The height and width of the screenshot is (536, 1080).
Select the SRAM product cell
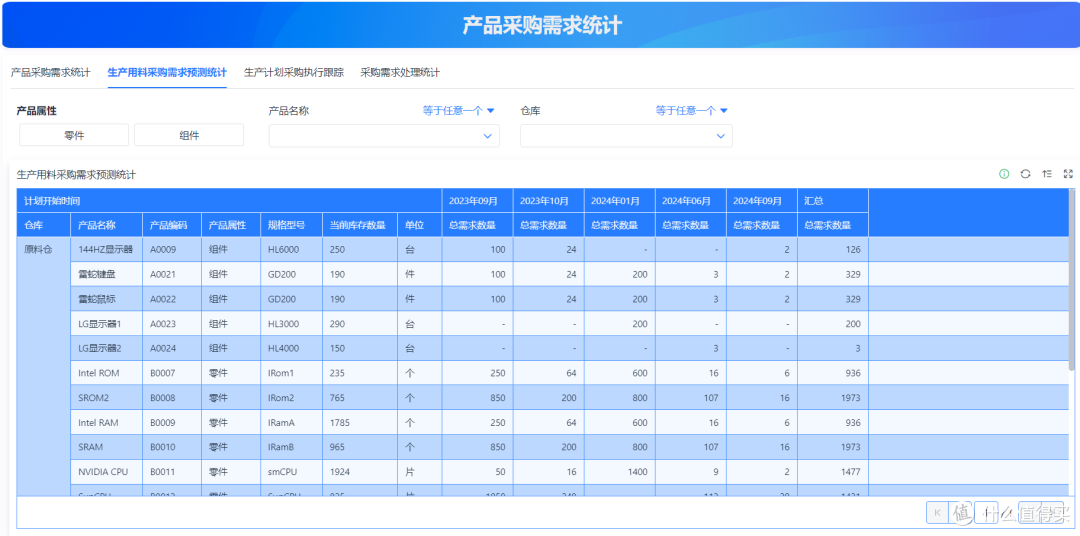click(x=107, y=447)
